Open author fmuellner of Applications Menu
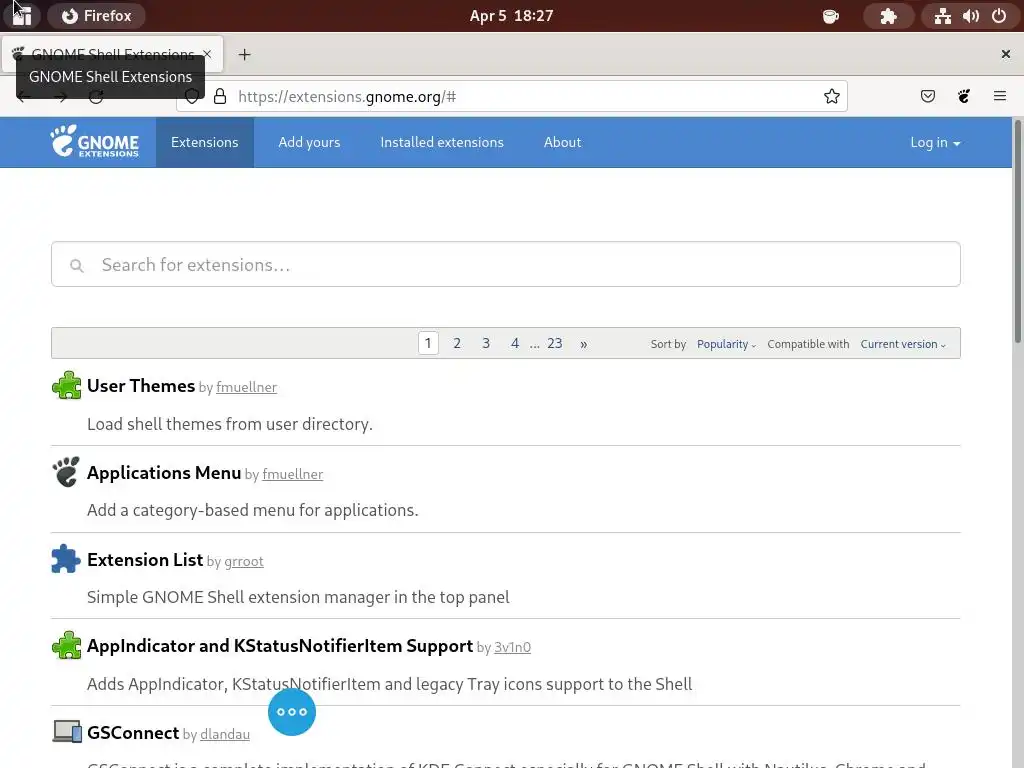The image size is (1024, 768). click(293, 474)
